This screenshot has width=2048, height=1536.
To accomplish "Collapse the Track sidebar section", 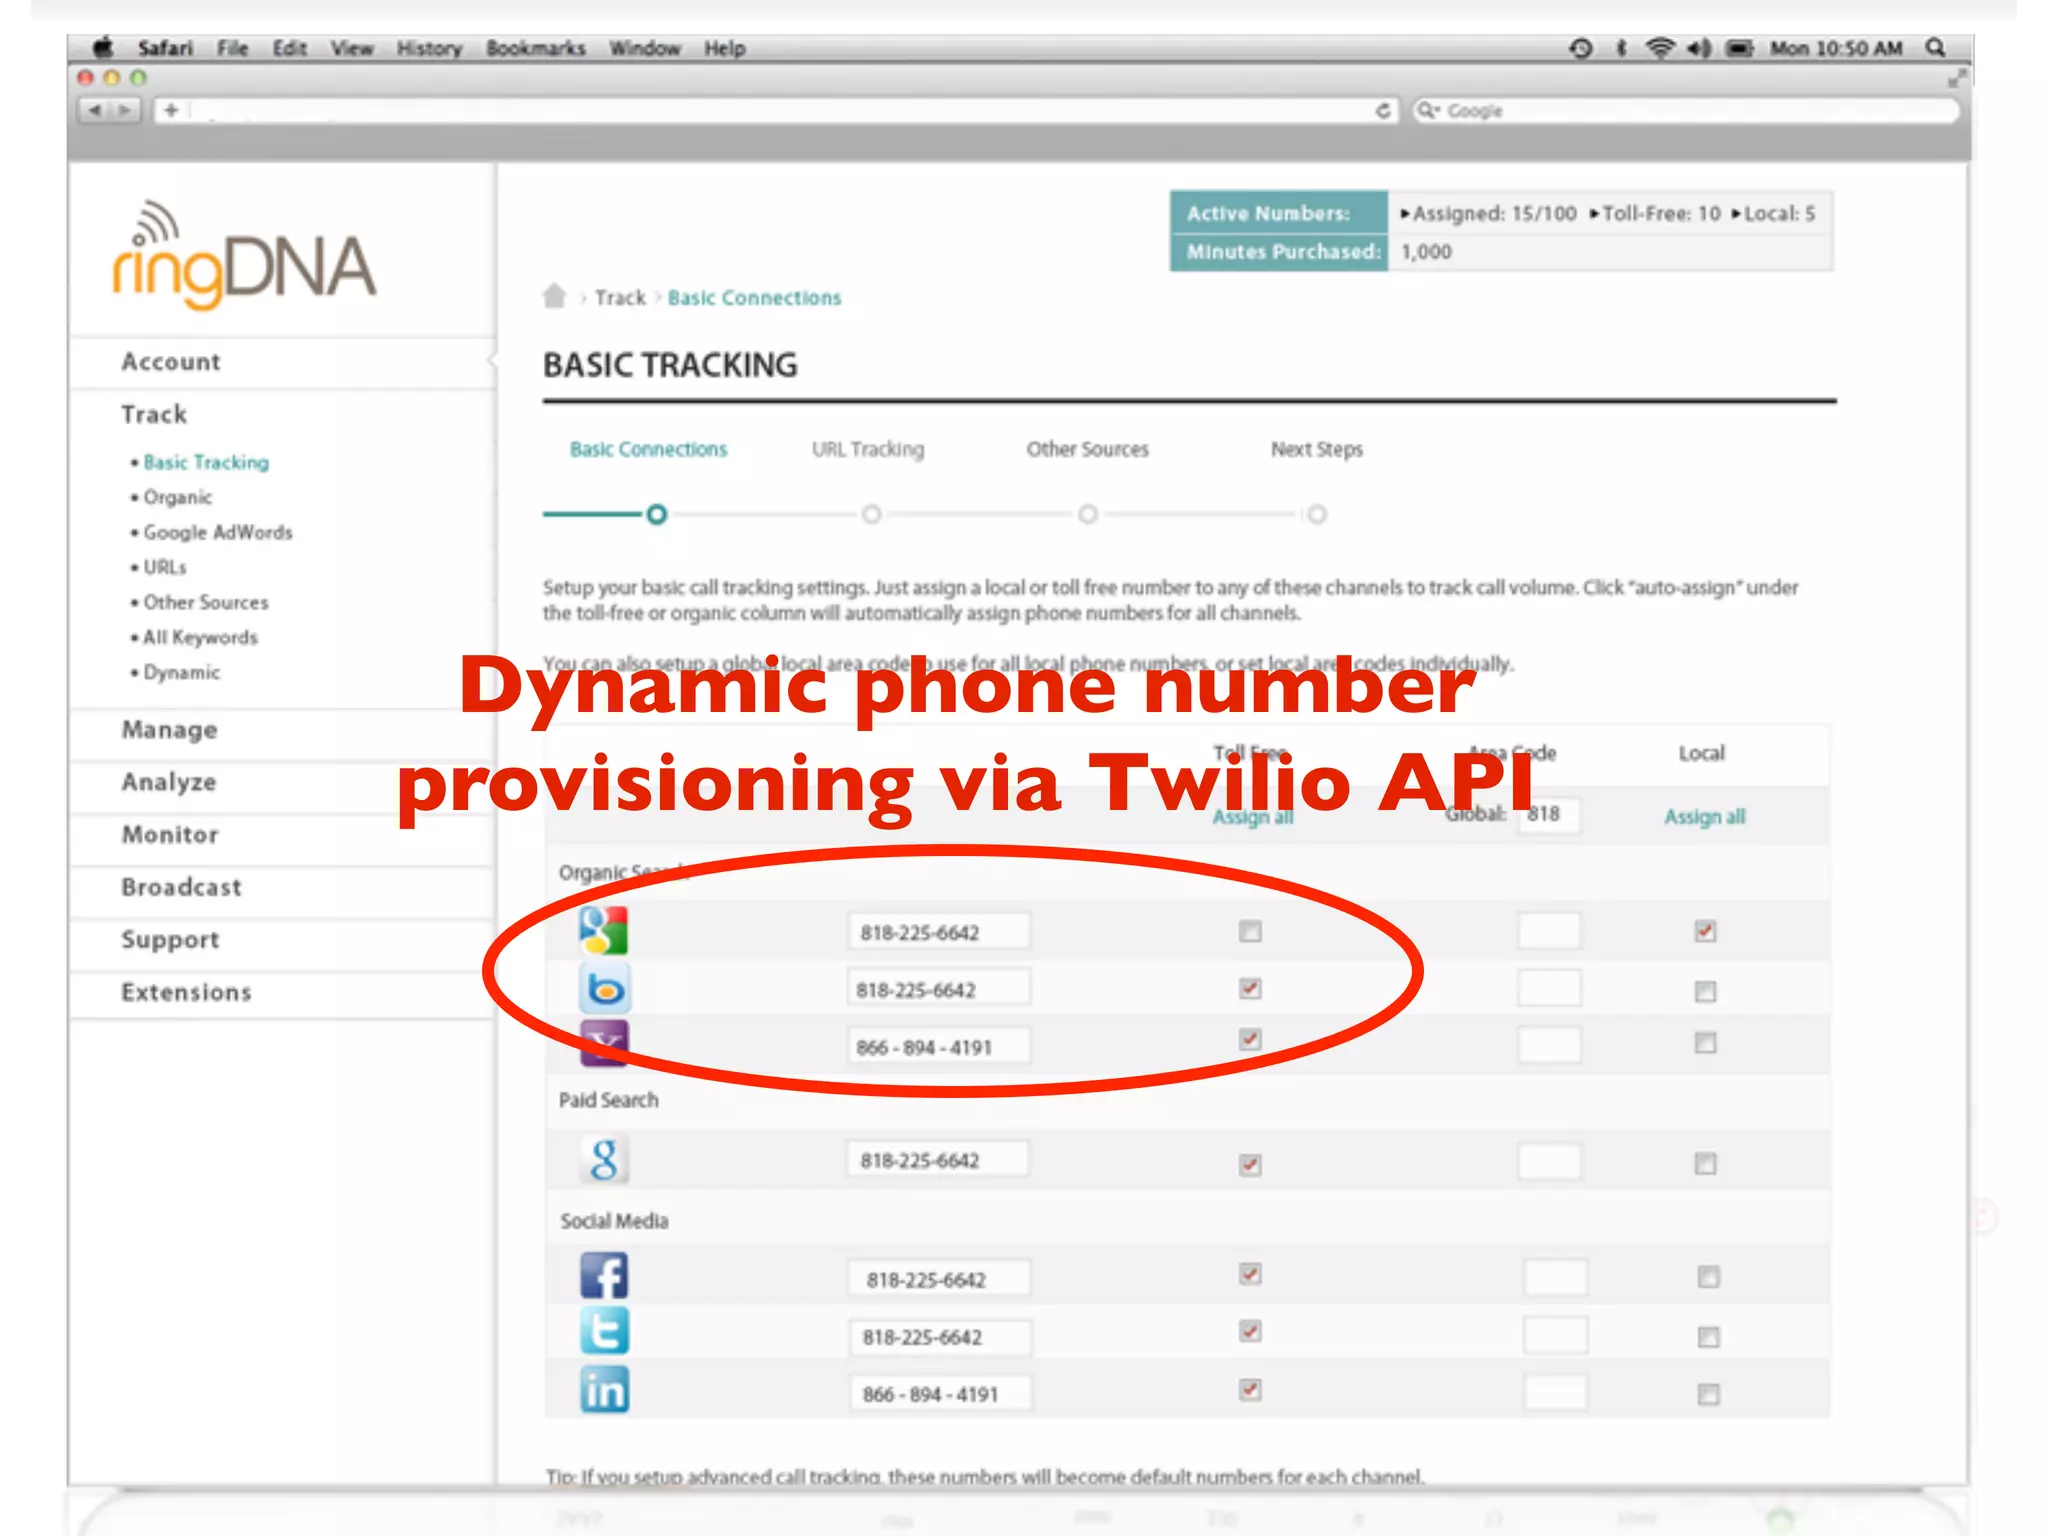I will (x=154, y=414).
